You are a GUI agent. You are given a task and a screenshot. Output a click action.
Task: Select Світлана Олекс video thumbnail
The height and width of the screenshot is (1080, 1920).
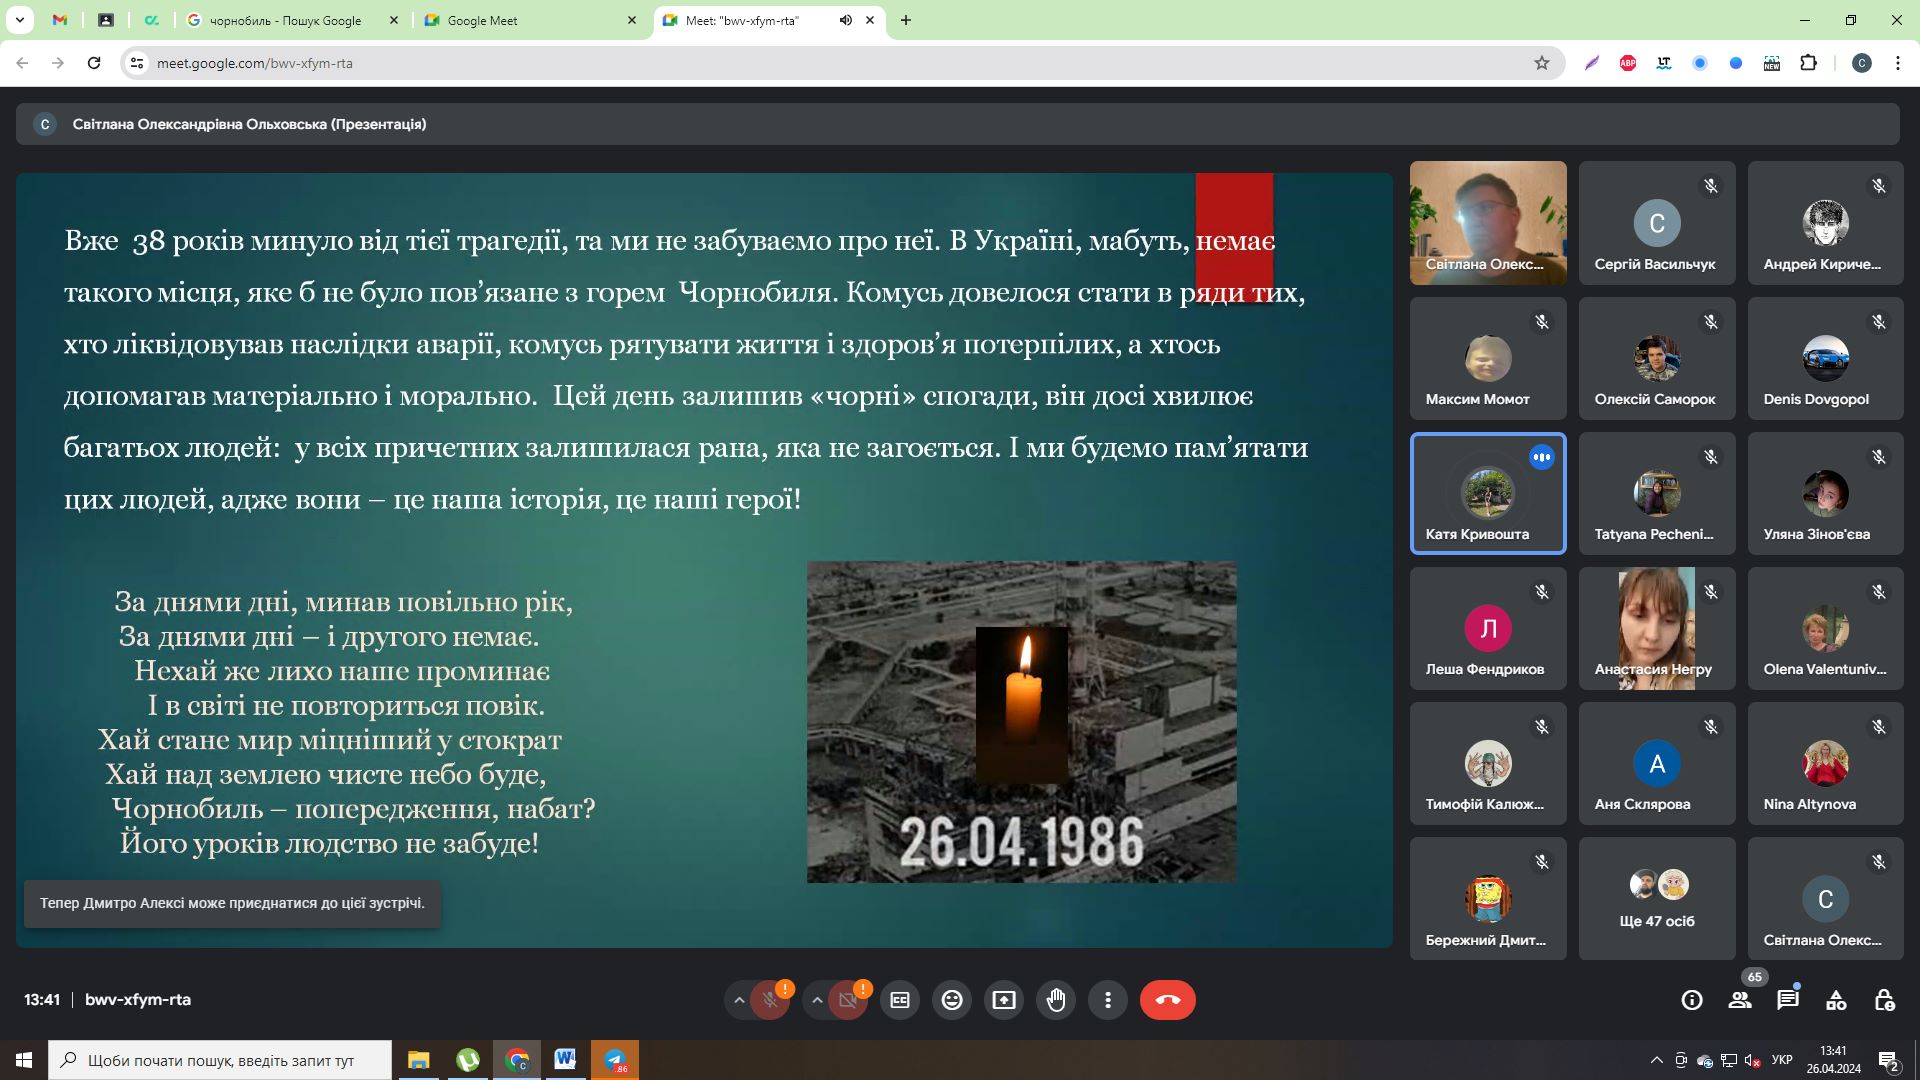click(x=1488, y=223)
